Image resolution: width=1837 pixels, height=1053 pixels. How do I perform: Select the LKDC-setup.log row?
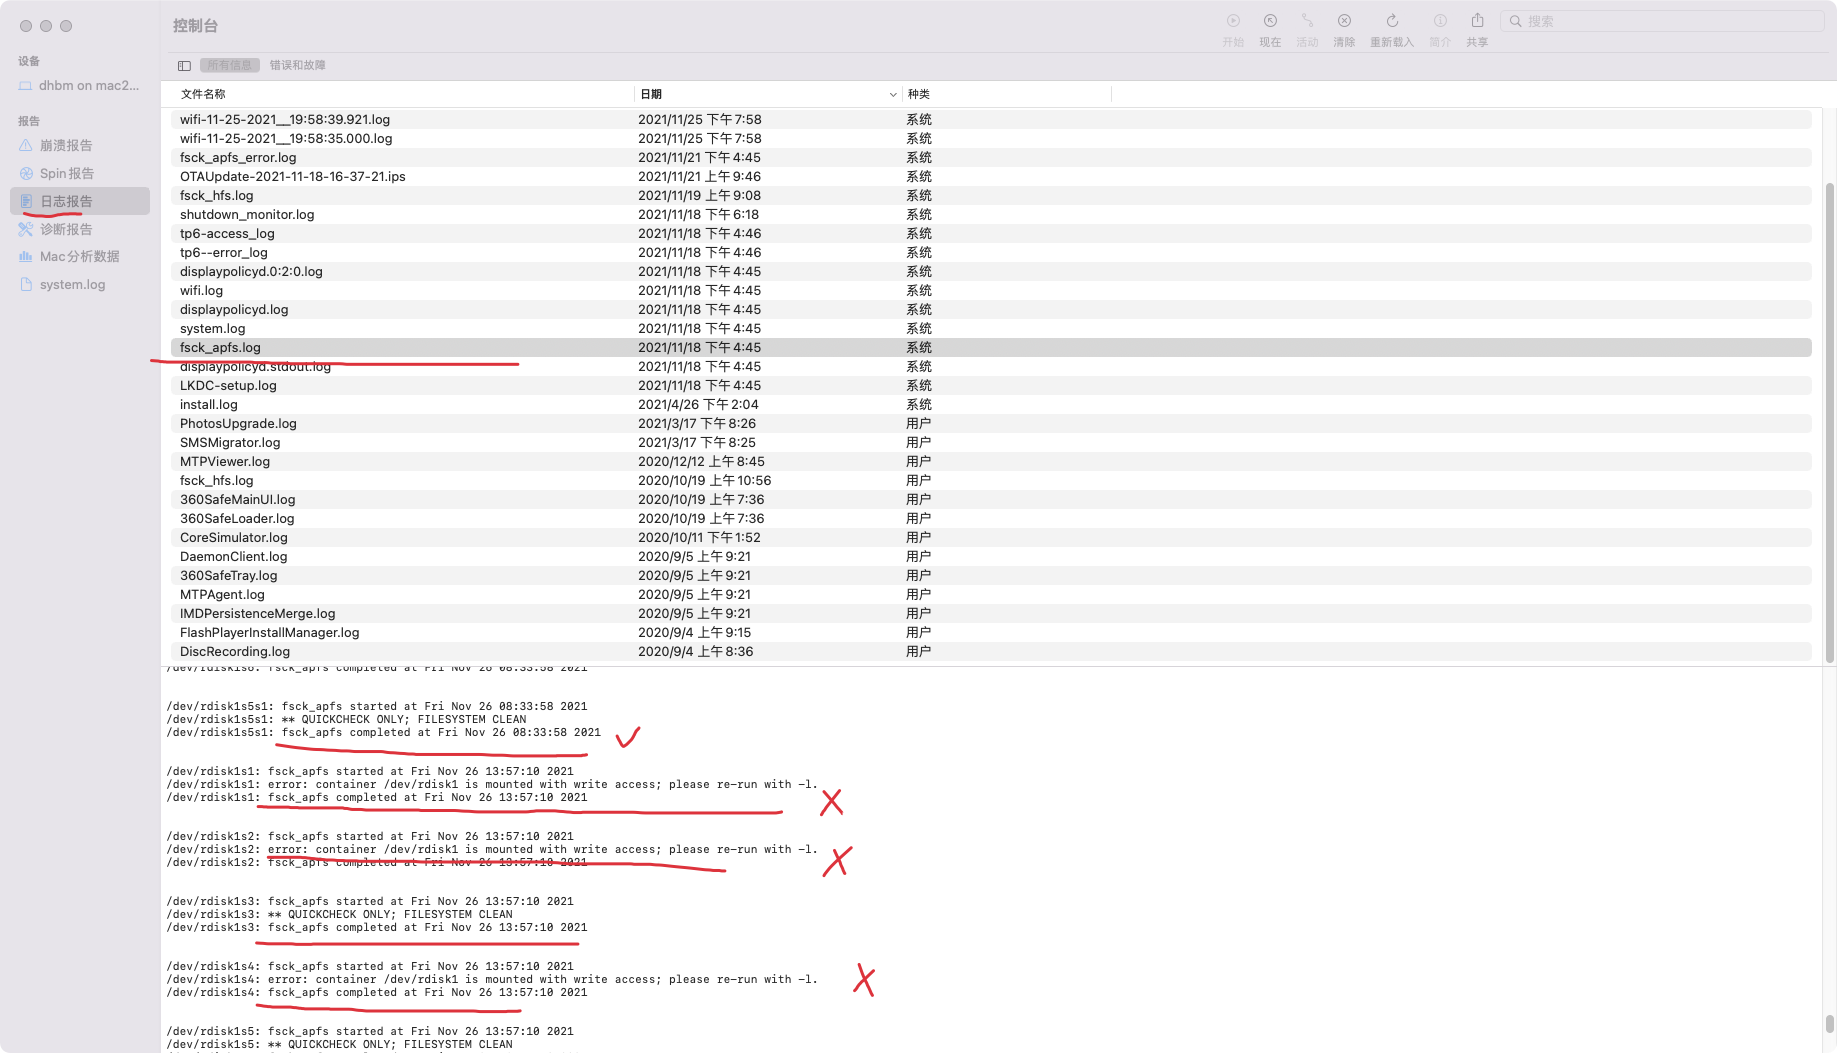991,386
